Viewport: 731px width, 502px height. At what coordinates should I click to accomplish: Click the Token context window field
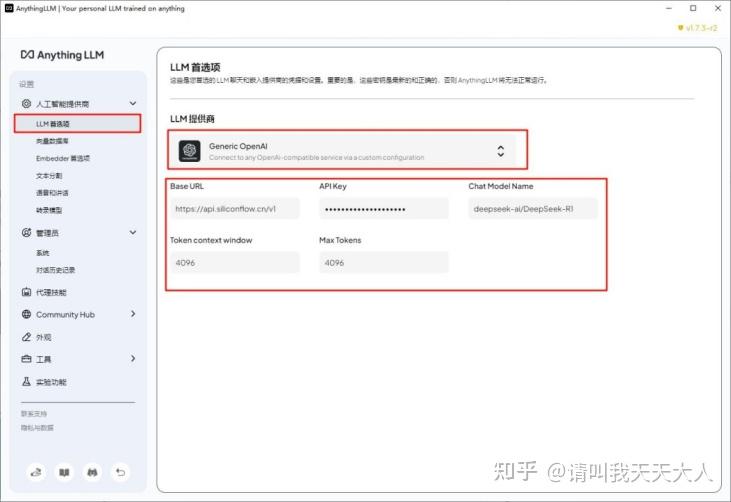coord(235,262)
